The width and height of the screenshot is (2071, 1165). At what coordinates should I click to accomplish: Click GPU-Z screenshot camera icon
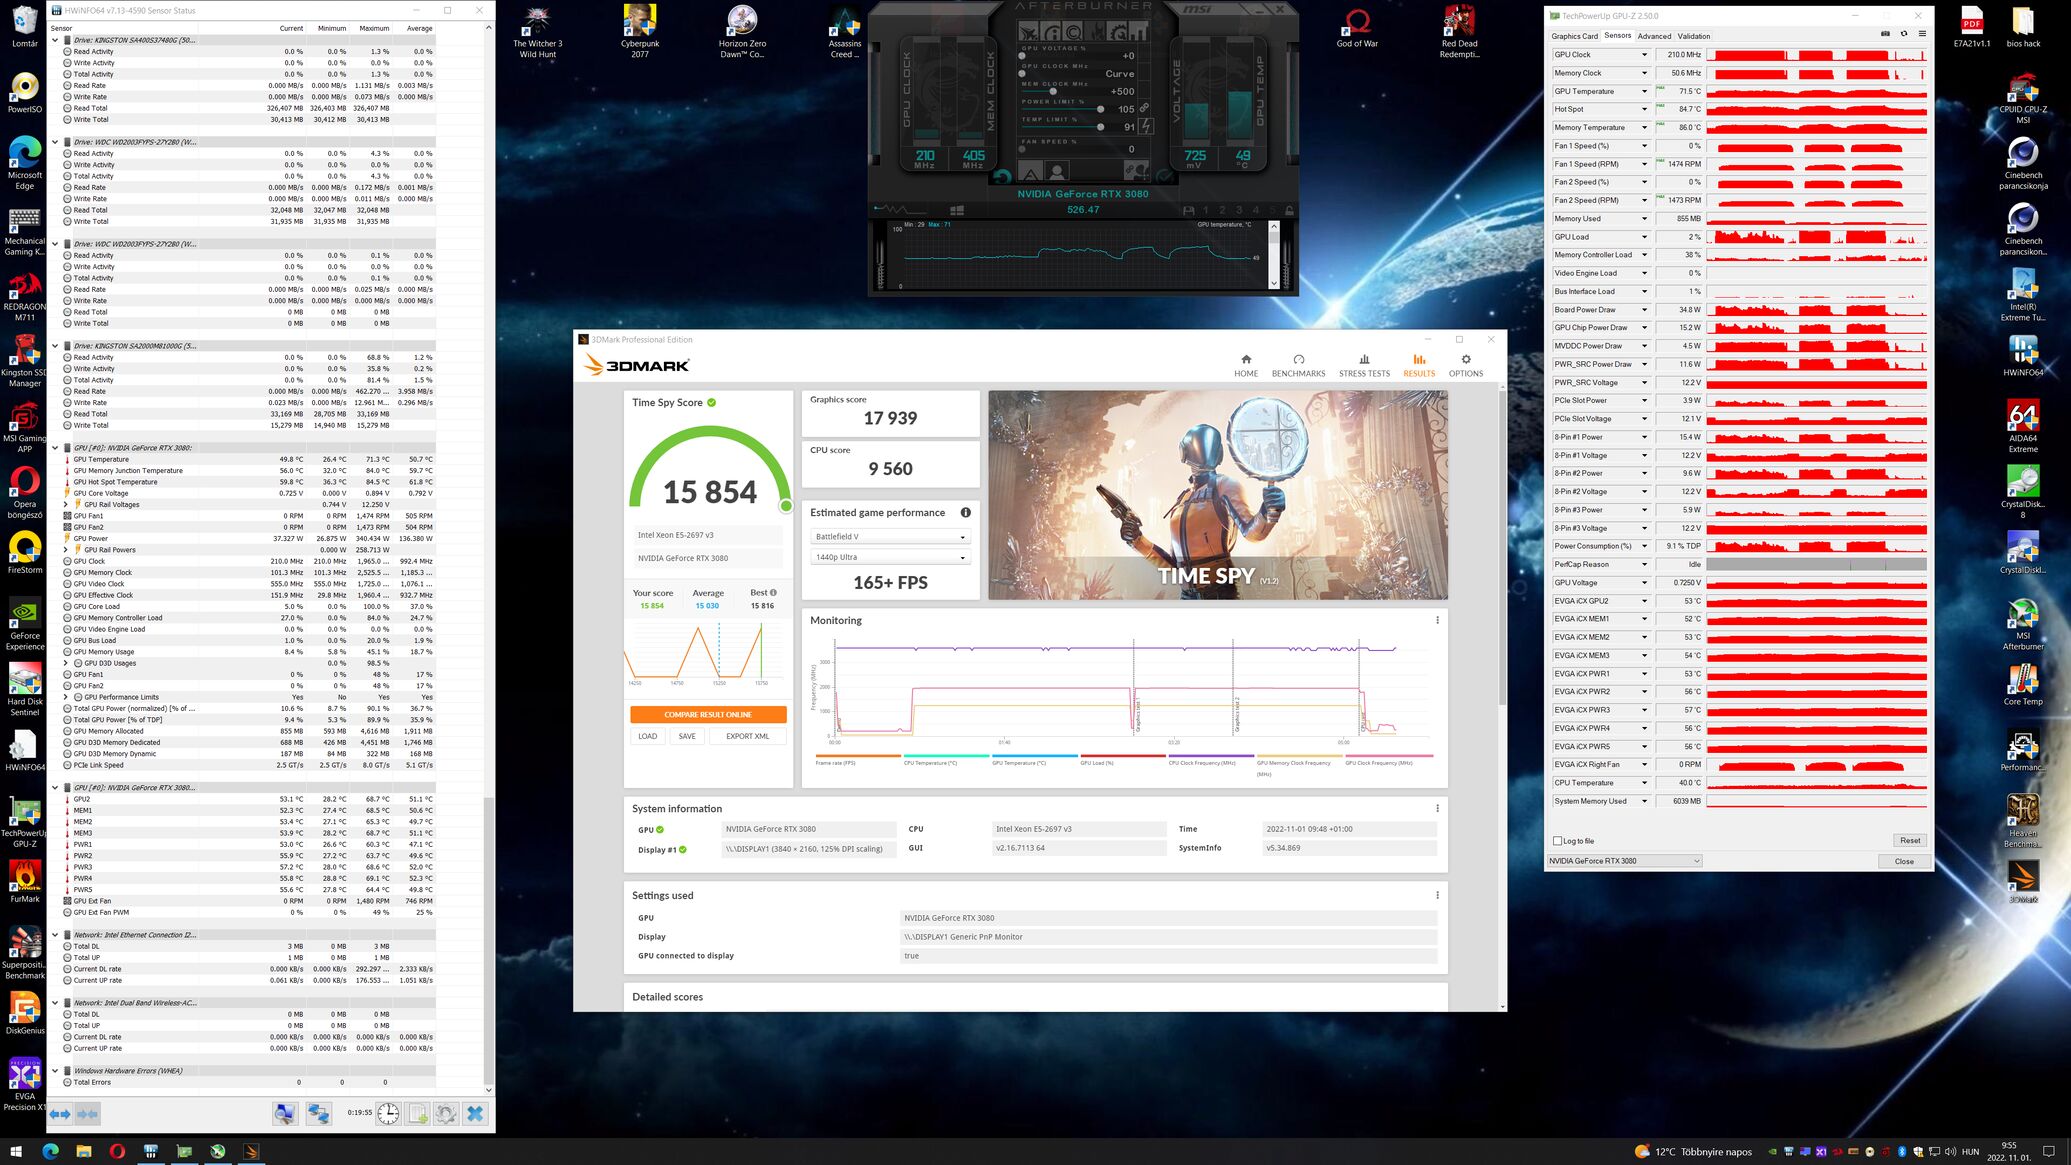tap(1885, 34)
